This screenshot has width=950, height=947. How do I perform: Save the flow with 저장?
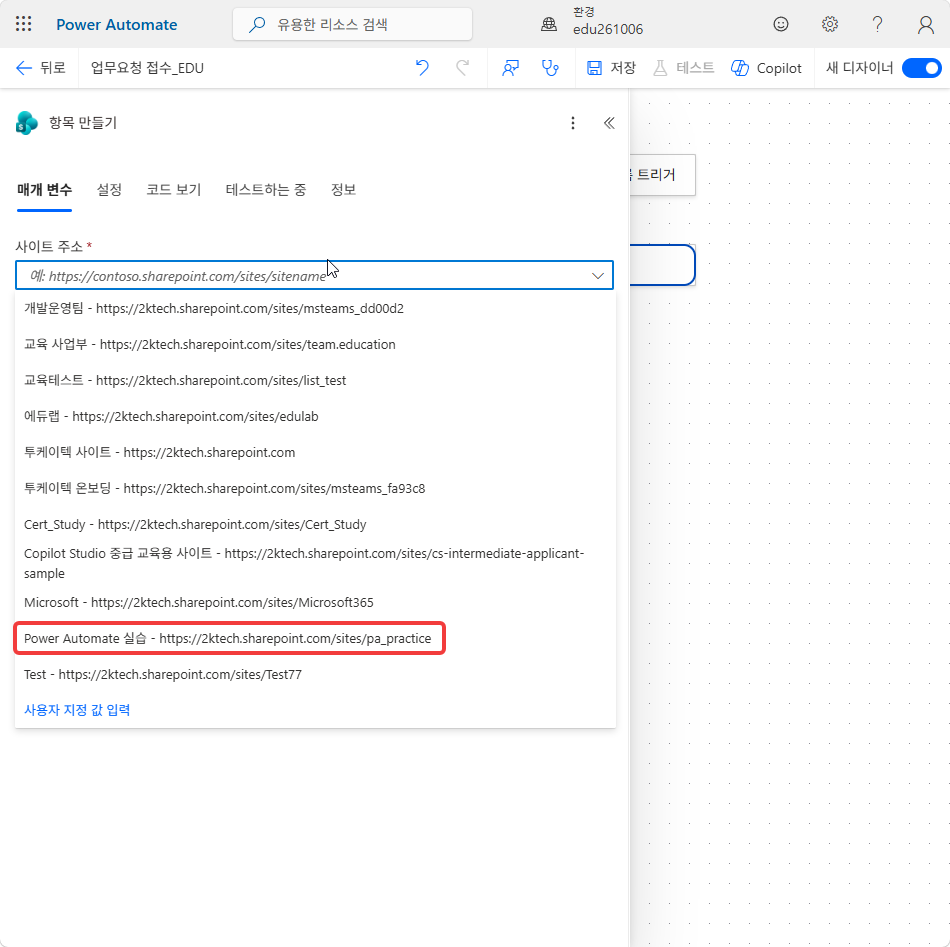tap(611, 68)
